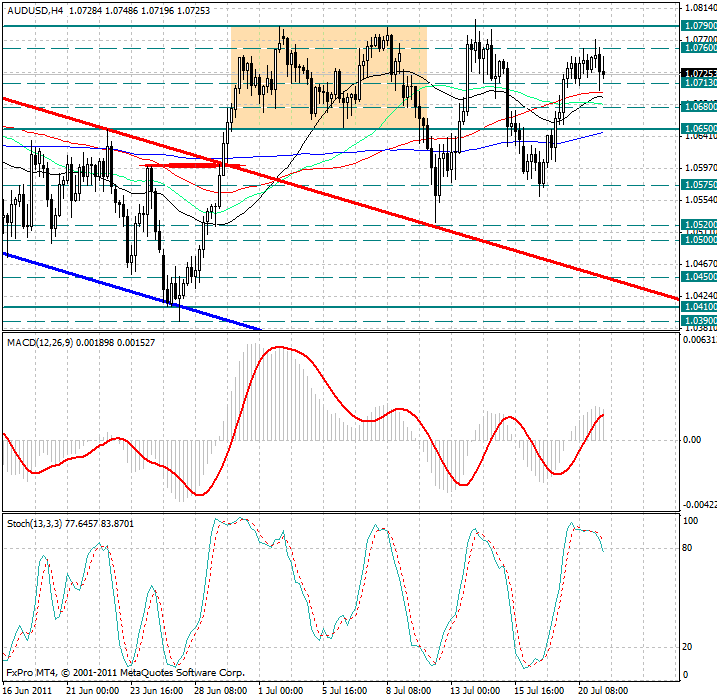Click the 1.04670 price scale value

coord(701,264)
